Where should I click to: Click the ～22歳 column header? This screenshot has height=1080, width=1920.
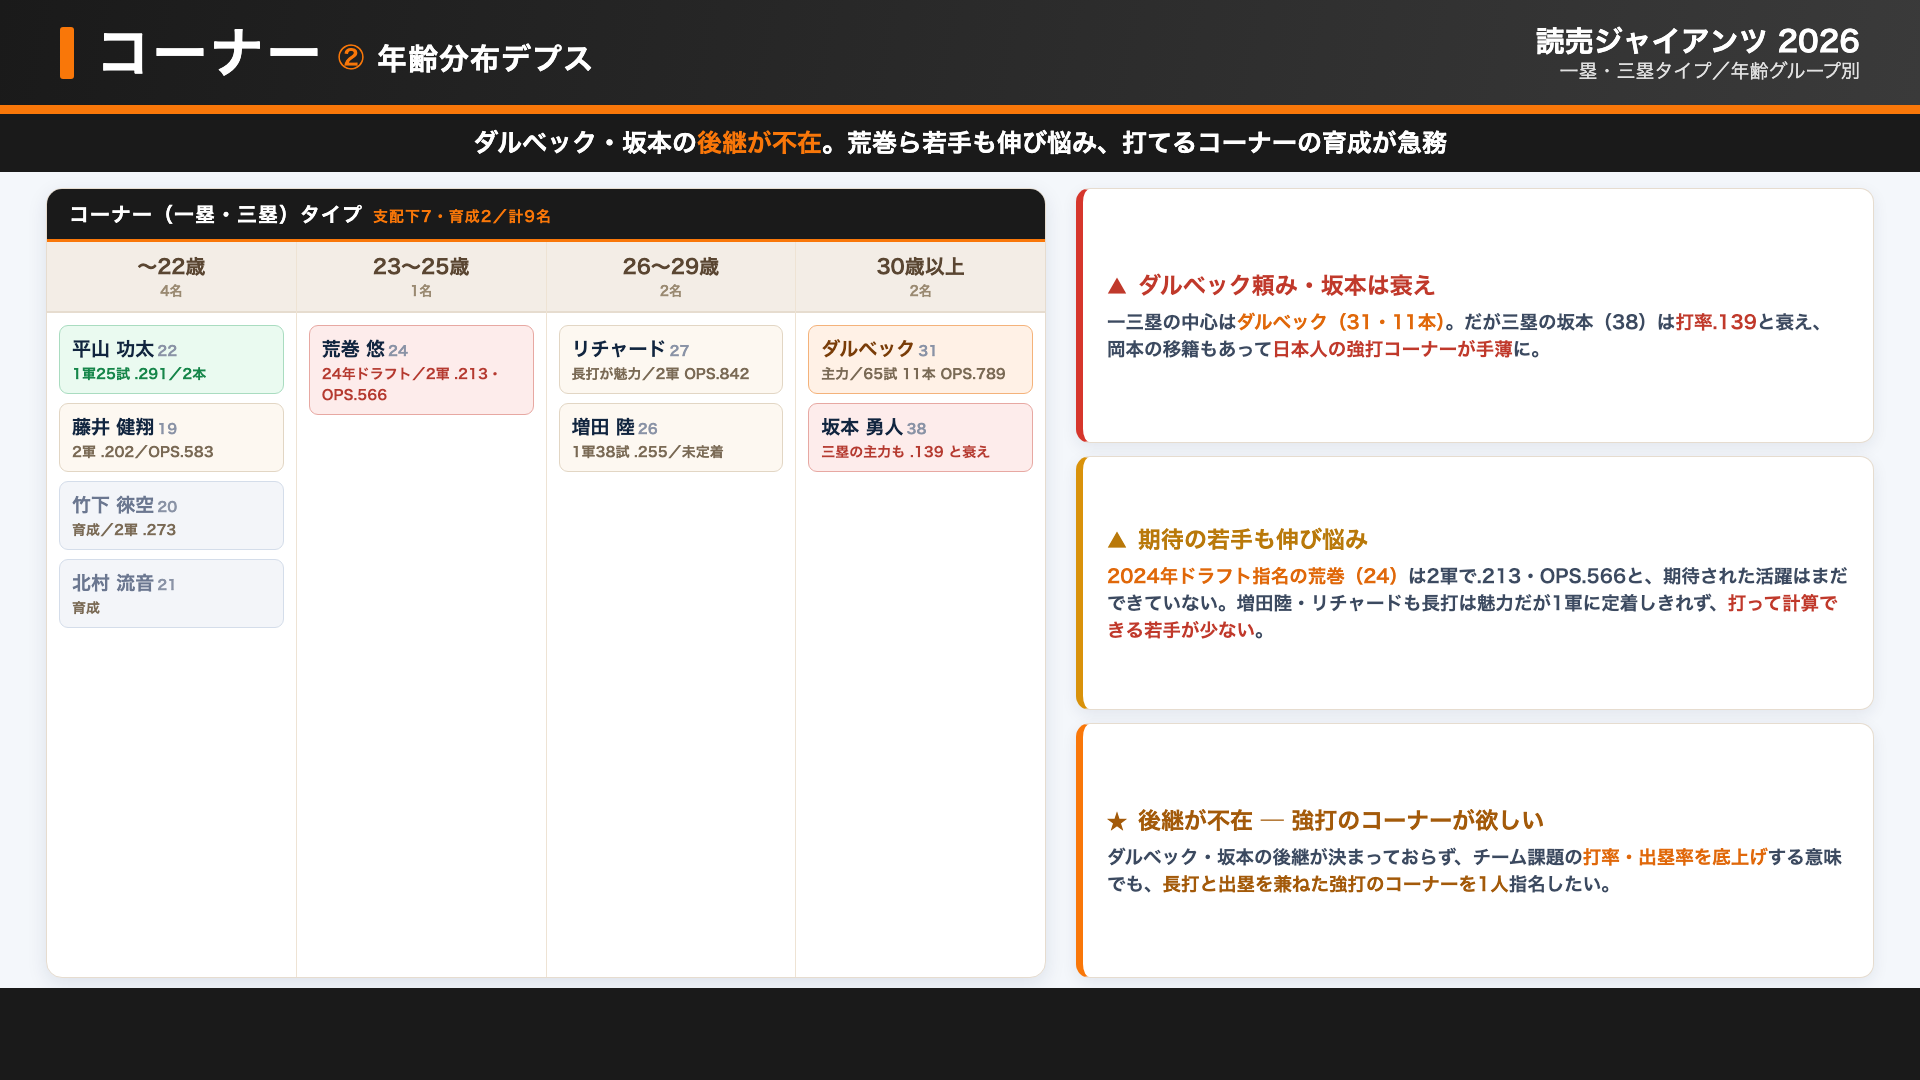click(171, 276)
